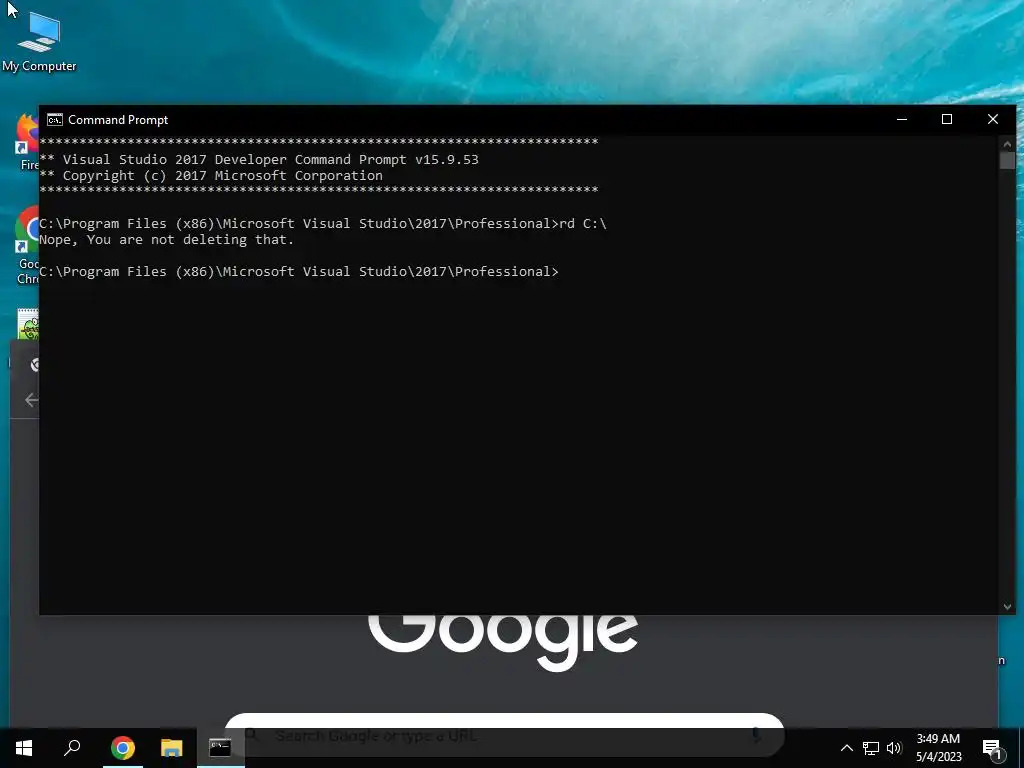
Task: Open the volume tray icon
Action: coord(894,748)
